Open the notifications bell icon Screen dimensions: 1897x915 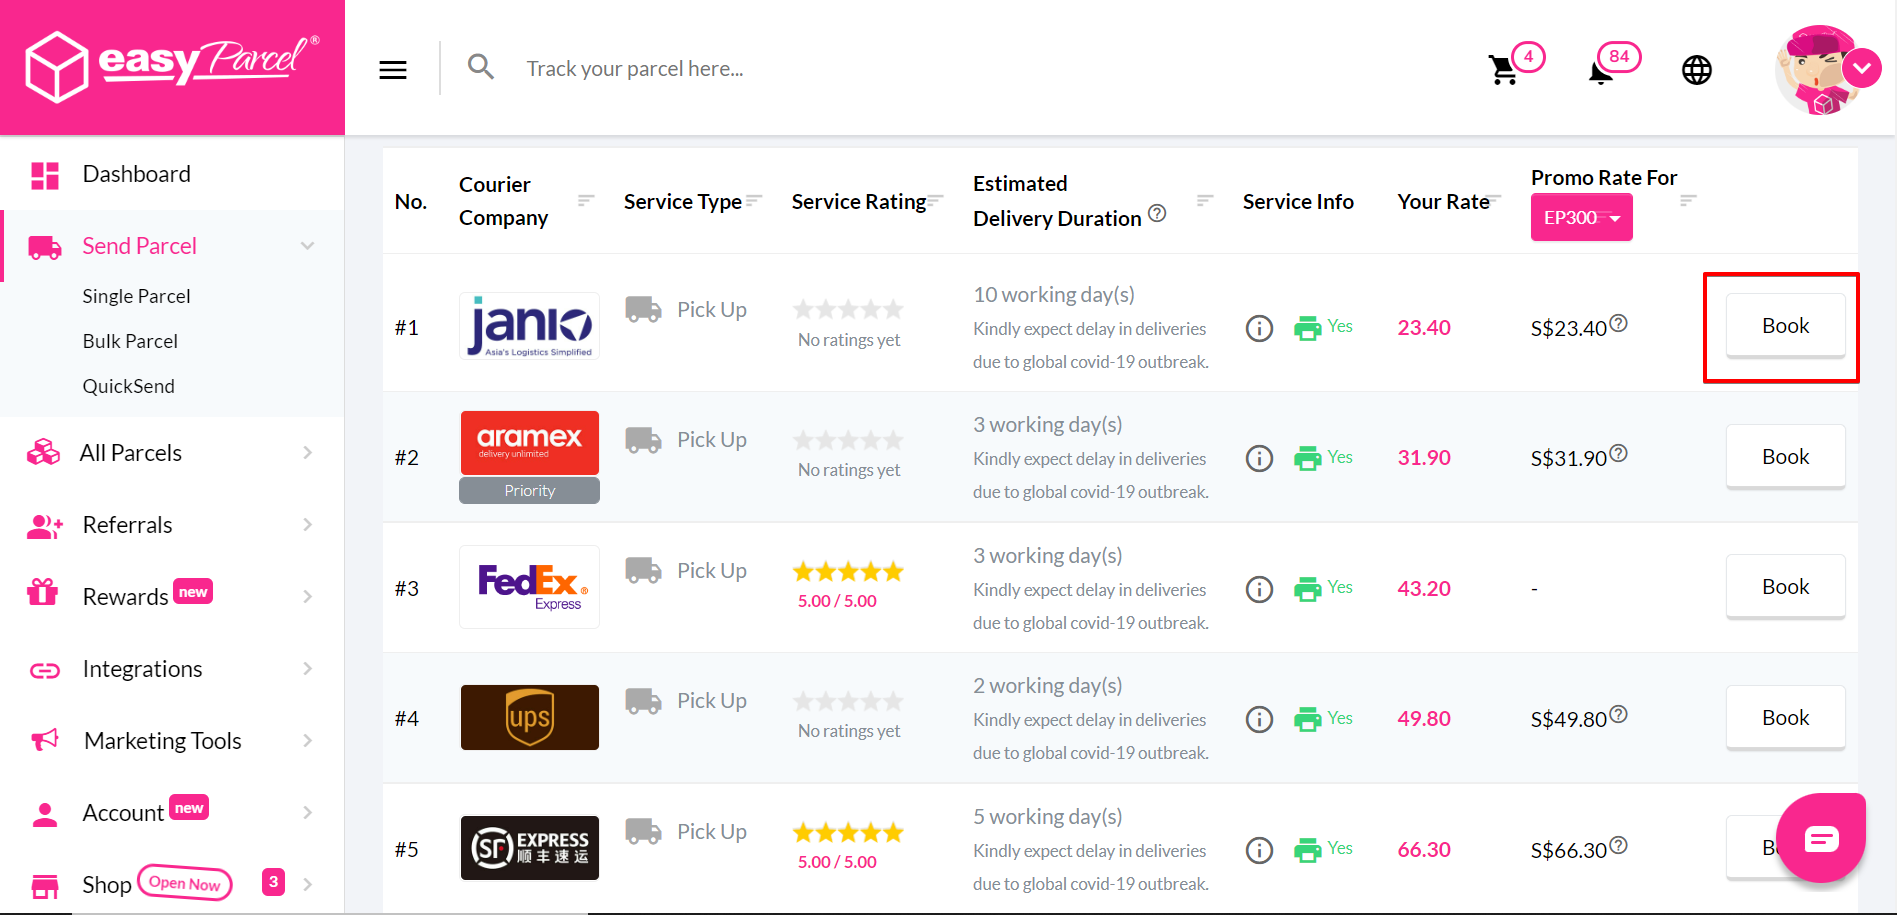point(1602,72)
